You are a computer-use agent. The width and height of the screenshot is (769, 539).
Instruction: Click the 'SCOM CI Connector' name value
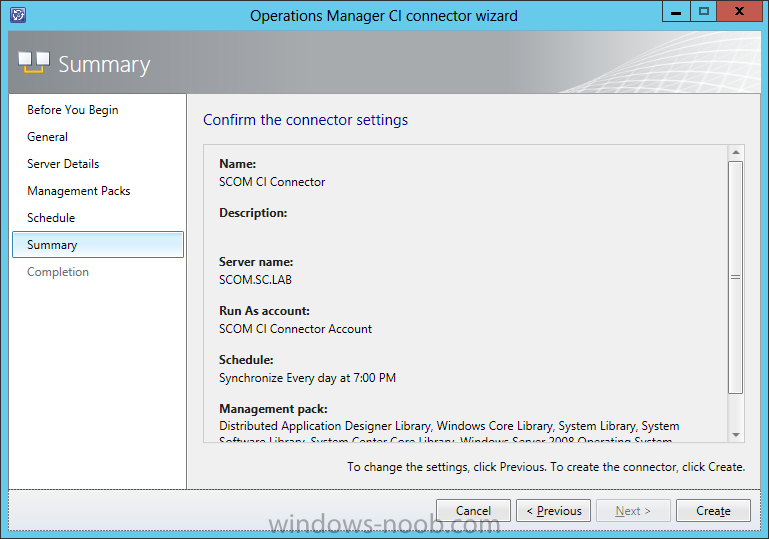[272, 182]
